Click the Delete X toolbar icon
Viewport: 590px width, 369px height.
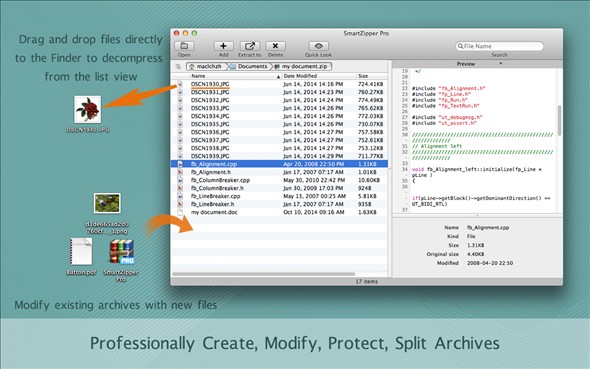point(275,46)
